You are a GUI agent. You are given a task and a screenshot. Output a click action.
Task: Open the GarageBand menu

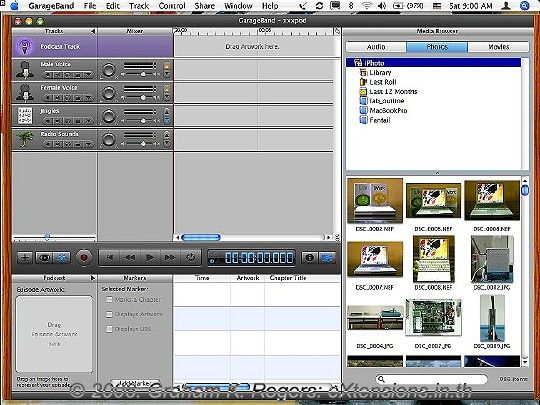tap(51, 6)
